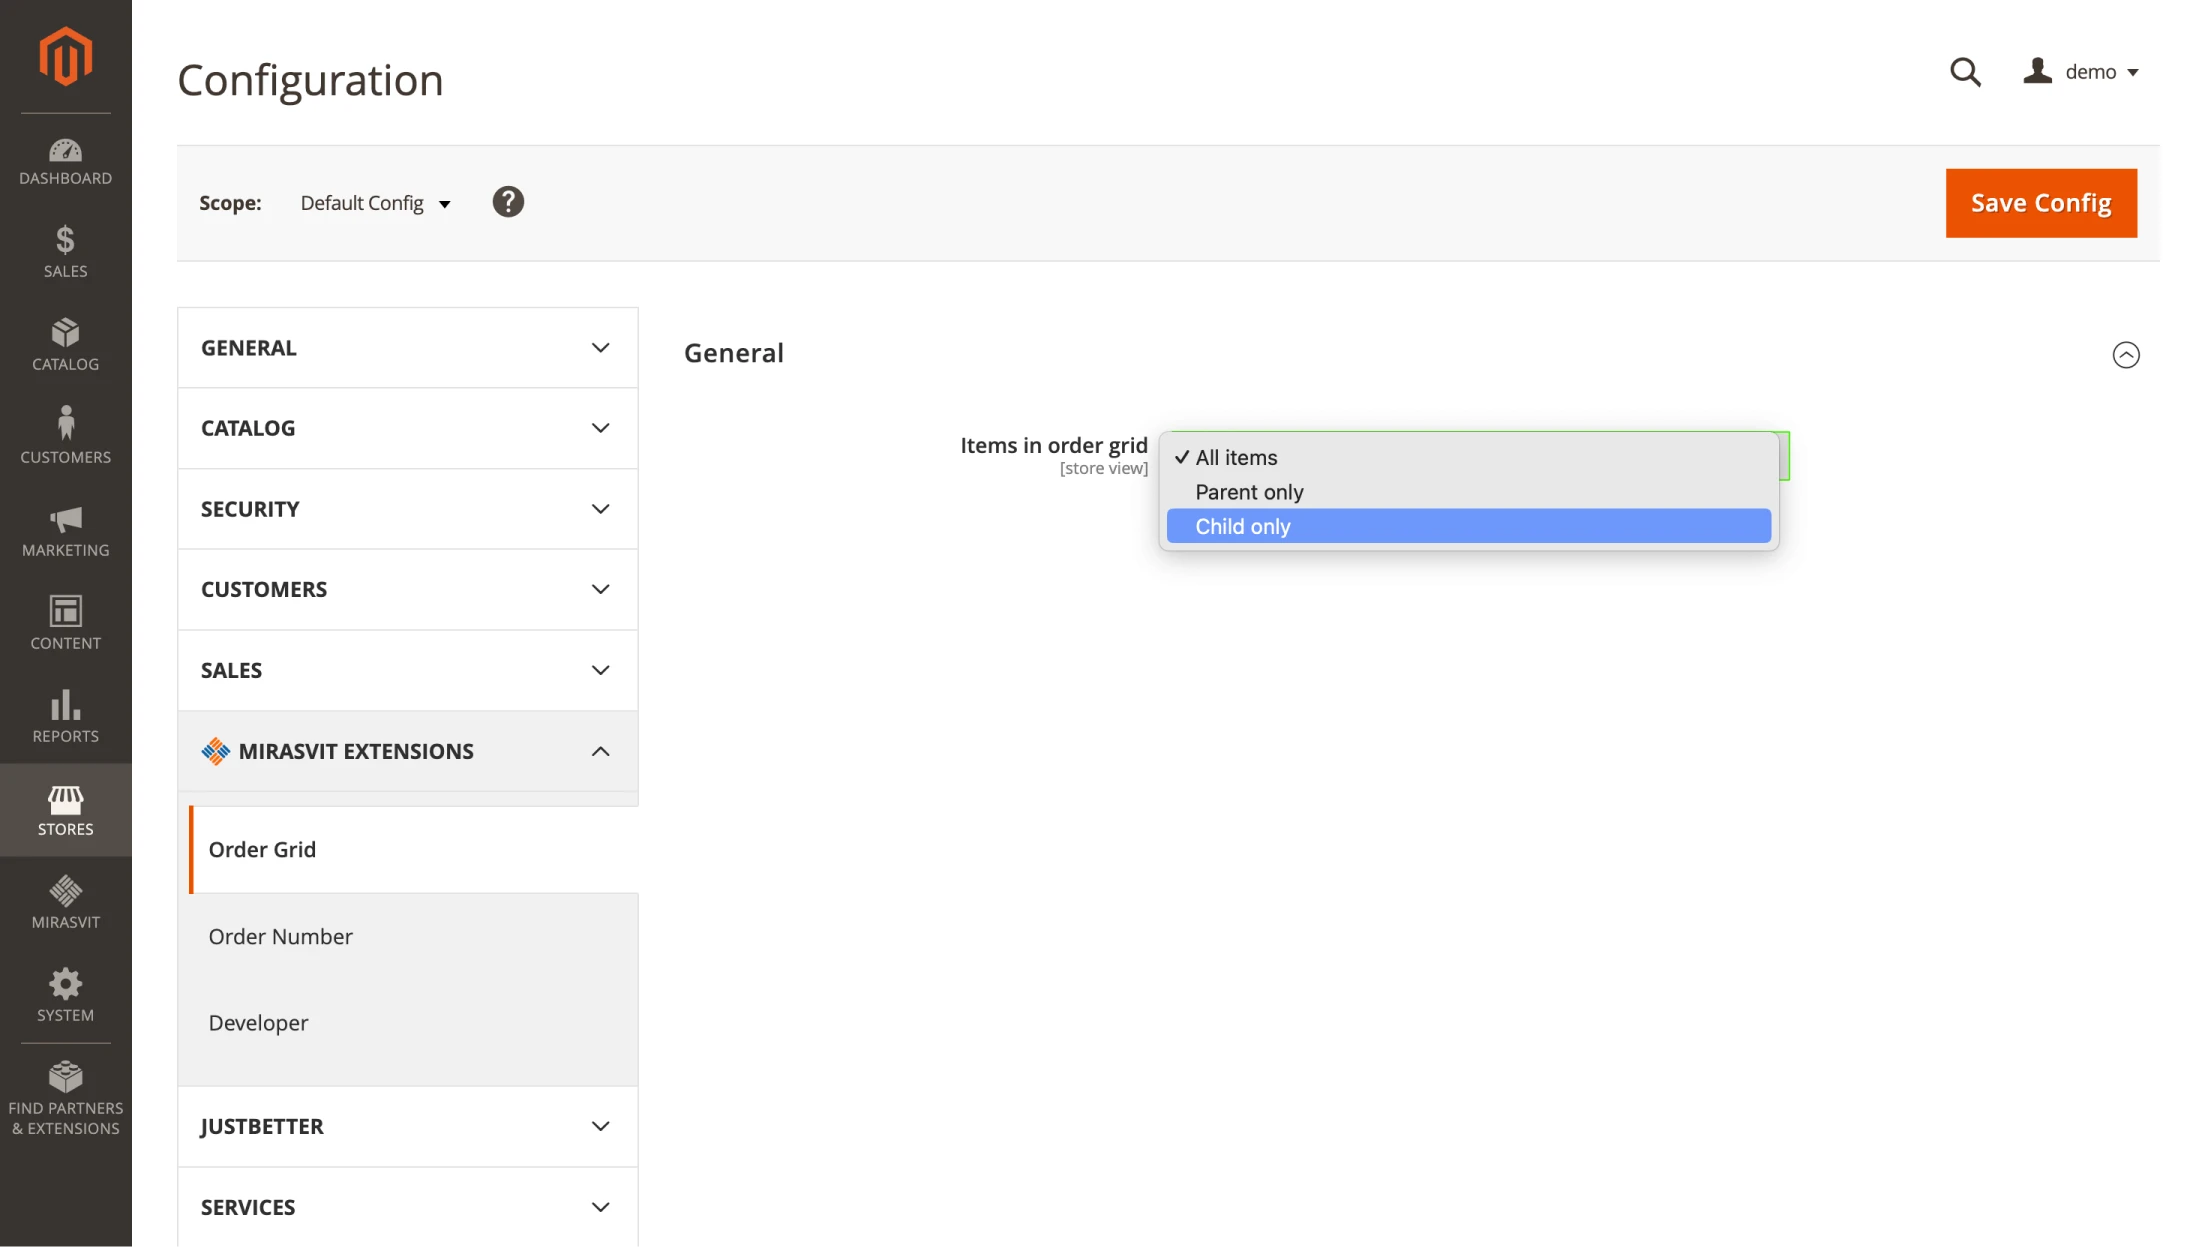Expand the SECURITY configuration section
Viewport: 2205px width, 1247px height.
click(x=406, y=508)
